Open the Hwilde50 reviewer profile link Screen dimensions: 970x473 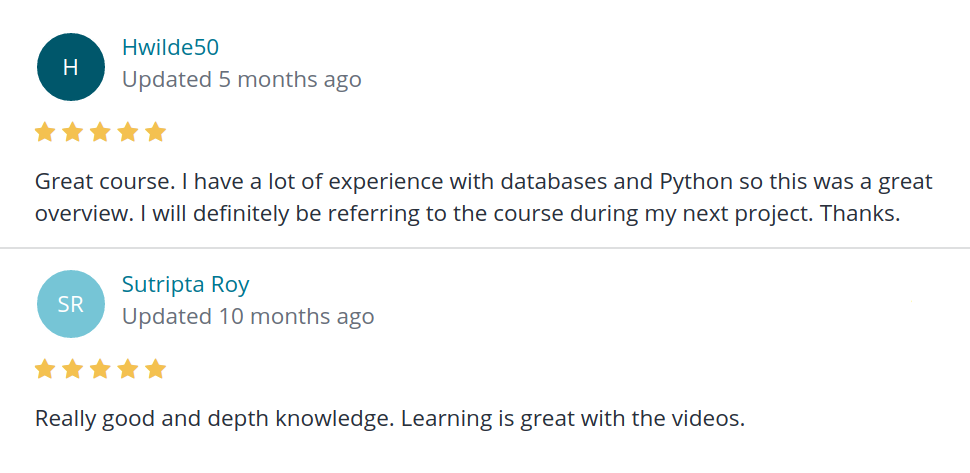170,47
